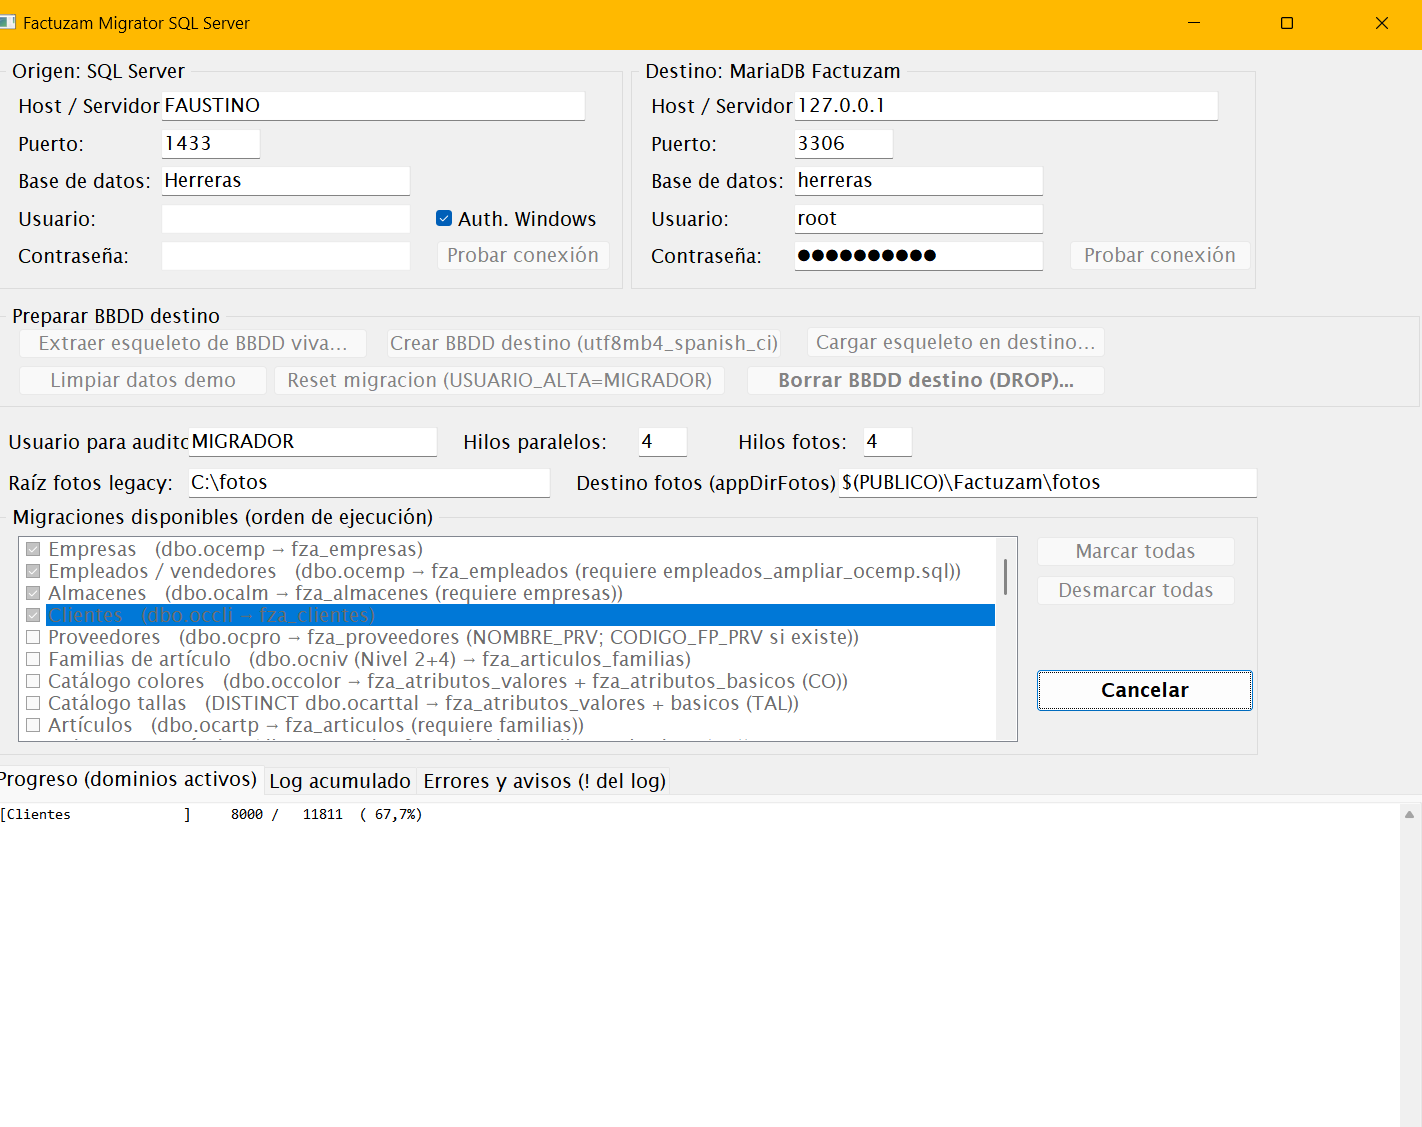Focus the Hilos paralelos field
Viewport: 1422px width, 1127px height.
663,442
